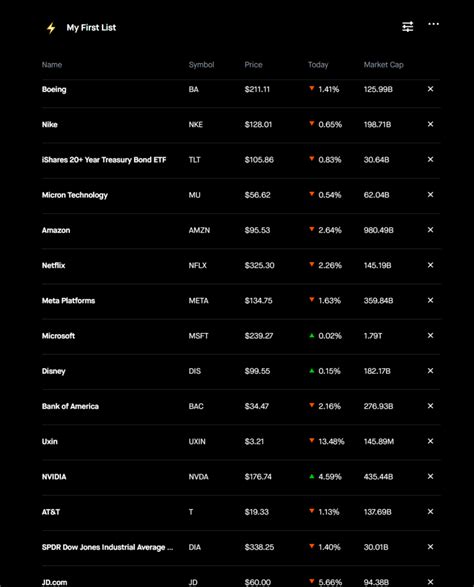Remove Boeing from the list
The width and height of the screenshot is (474, 587).
(430, 89)
